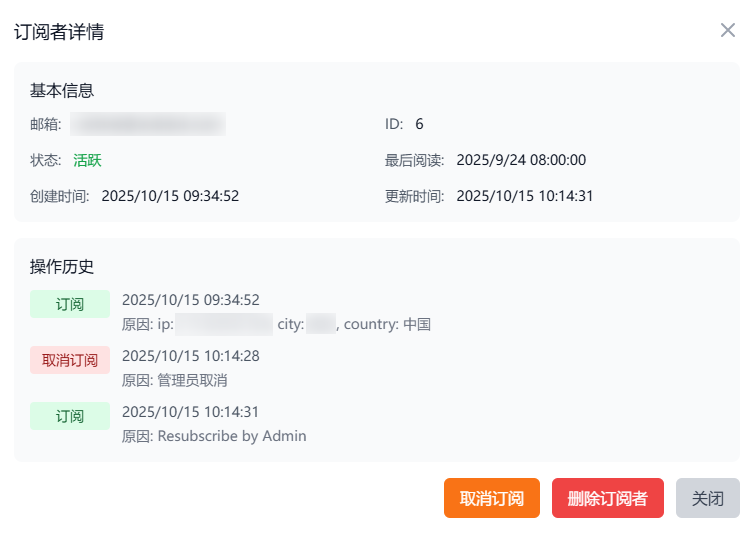Screen dimensions: 756x534
Task: Click the 操作历史 section heading
Action: pyautogui.click(x=62, y=266)
